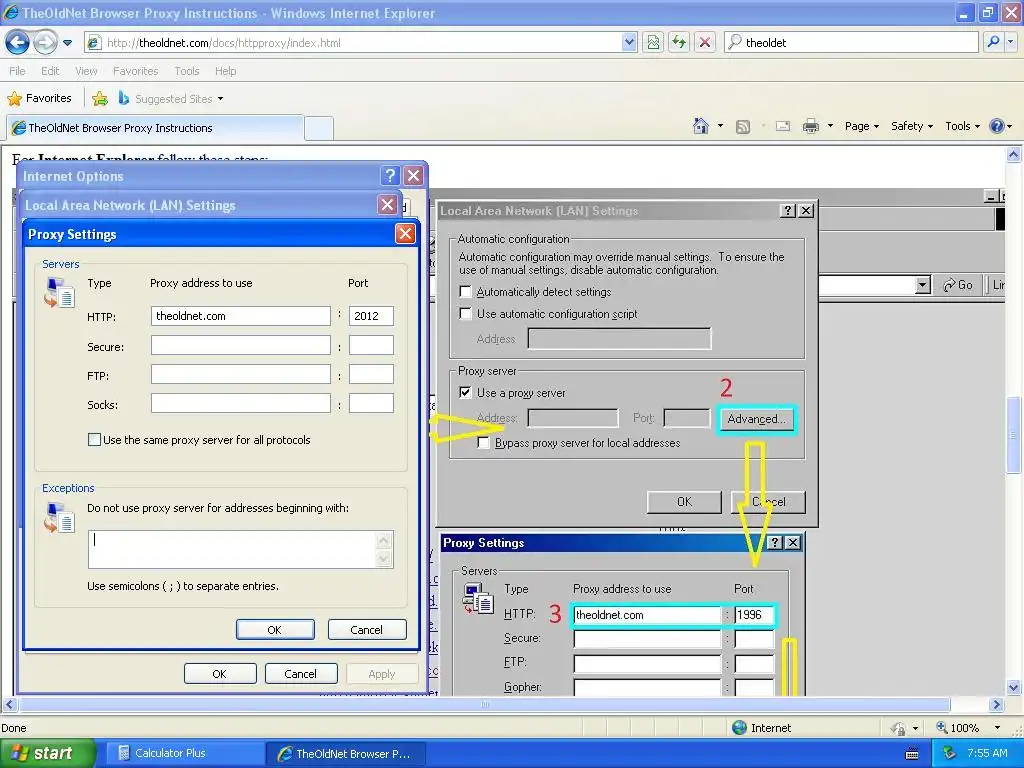Click the empty New Tab button
This screenshot has height=768, width=1024.
point(319,128)
